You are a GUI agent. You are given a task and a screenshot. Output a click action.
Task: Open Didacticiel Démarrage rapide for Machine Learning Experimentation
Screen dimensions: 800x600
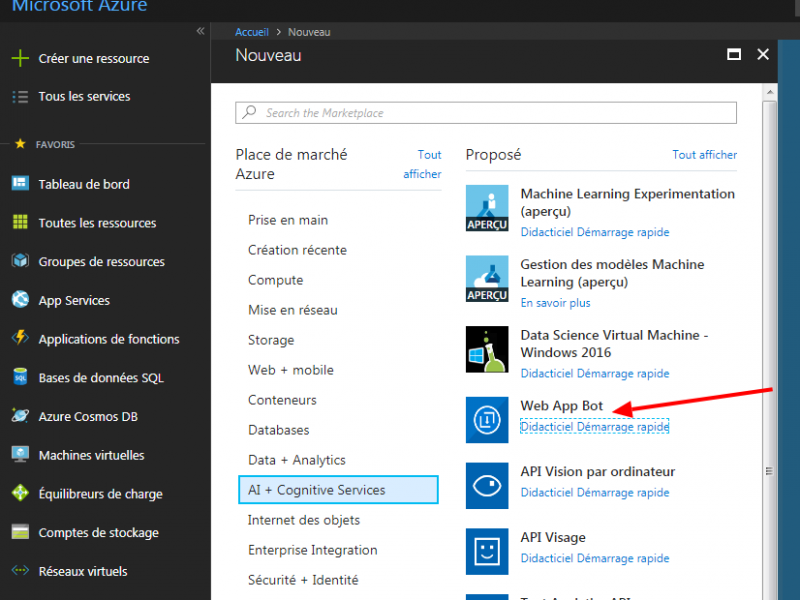(595, 232)
